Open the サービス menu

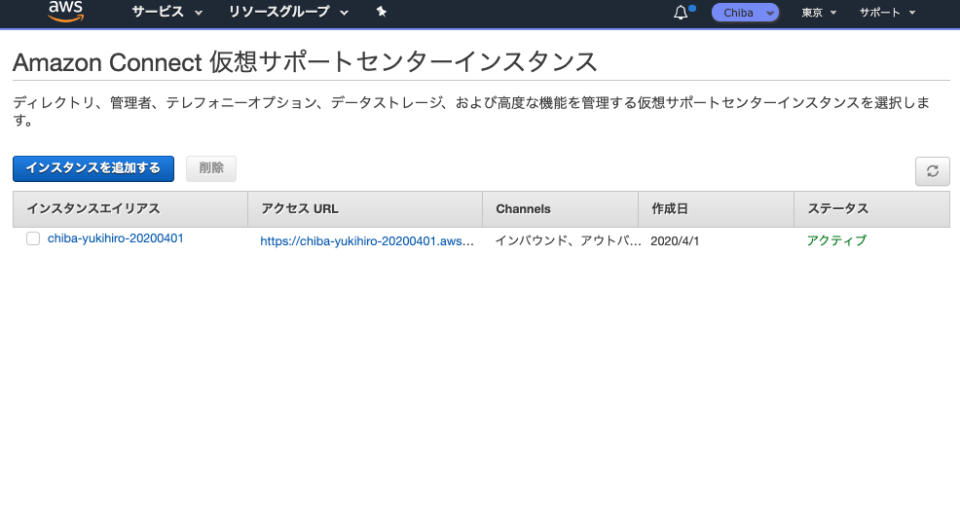(x=167, y=12)
